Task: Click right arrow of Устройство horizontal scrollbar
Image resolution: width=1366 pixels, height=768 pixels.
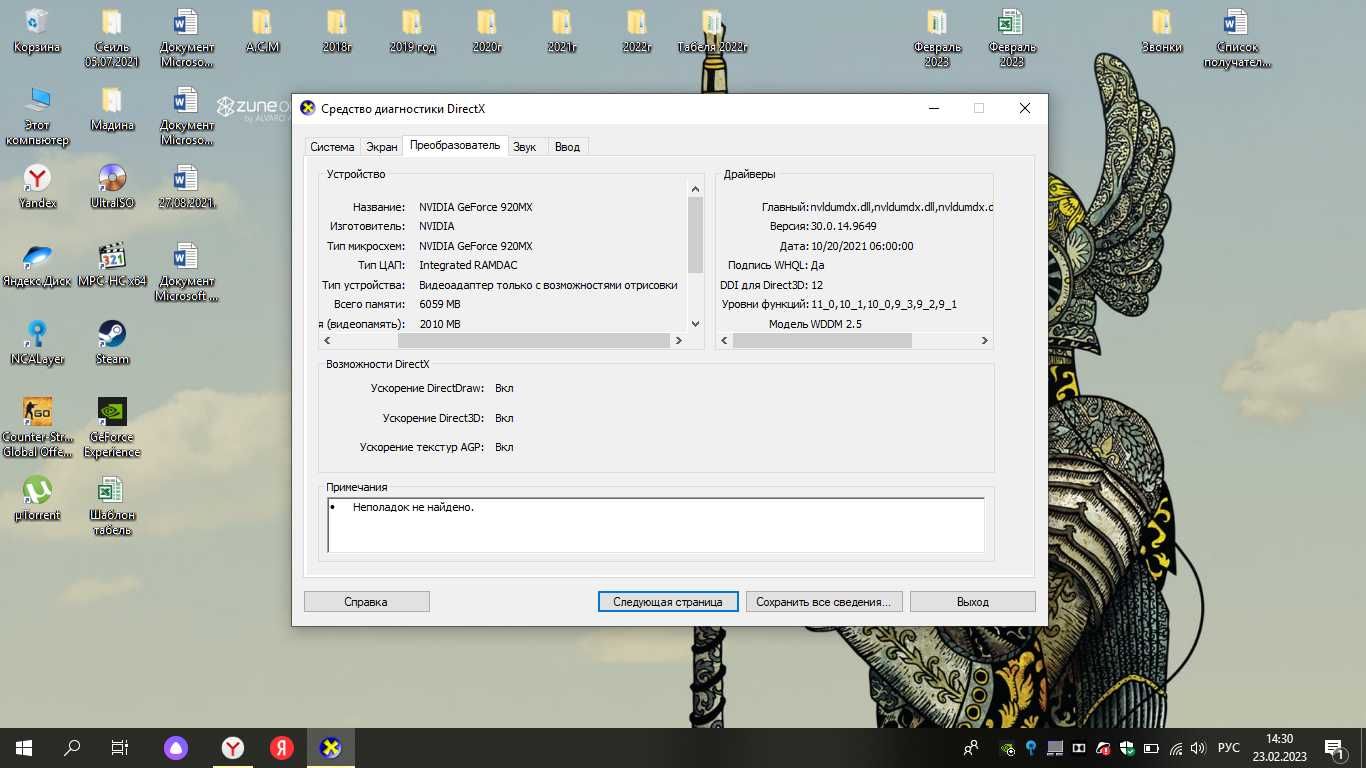Action: coord(678,341)
